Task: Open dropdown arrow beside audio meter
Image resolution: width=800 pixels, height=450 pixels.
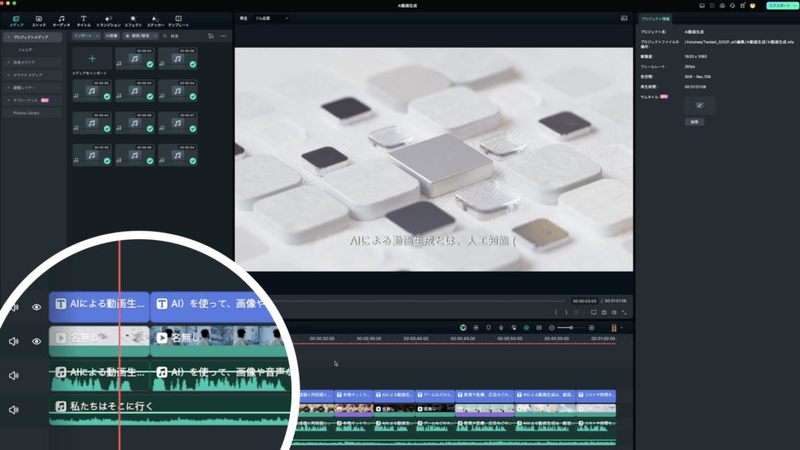Action: click(x=621, y=328)
